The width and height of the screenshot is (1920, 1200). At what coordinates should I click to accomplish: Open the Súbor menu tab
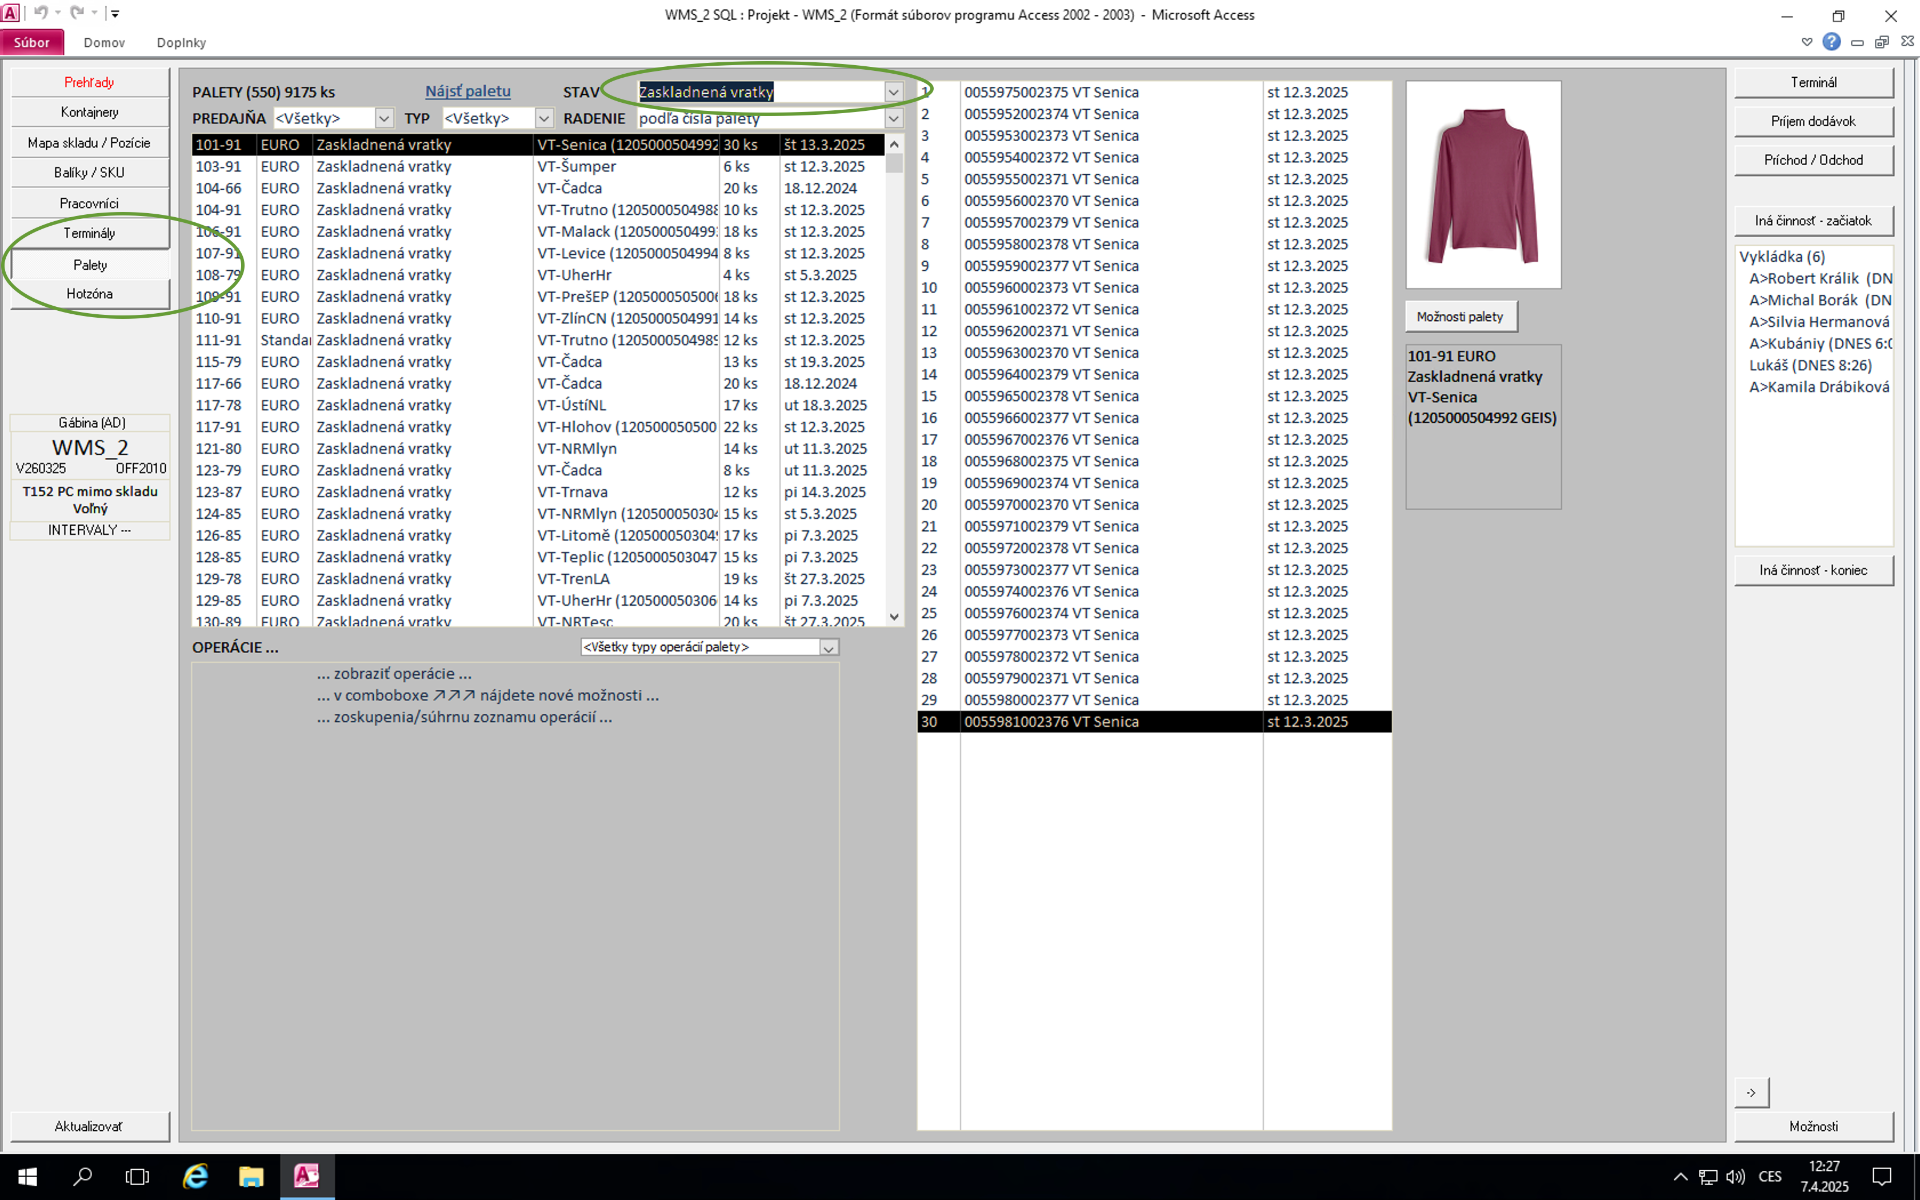point(32,43)
